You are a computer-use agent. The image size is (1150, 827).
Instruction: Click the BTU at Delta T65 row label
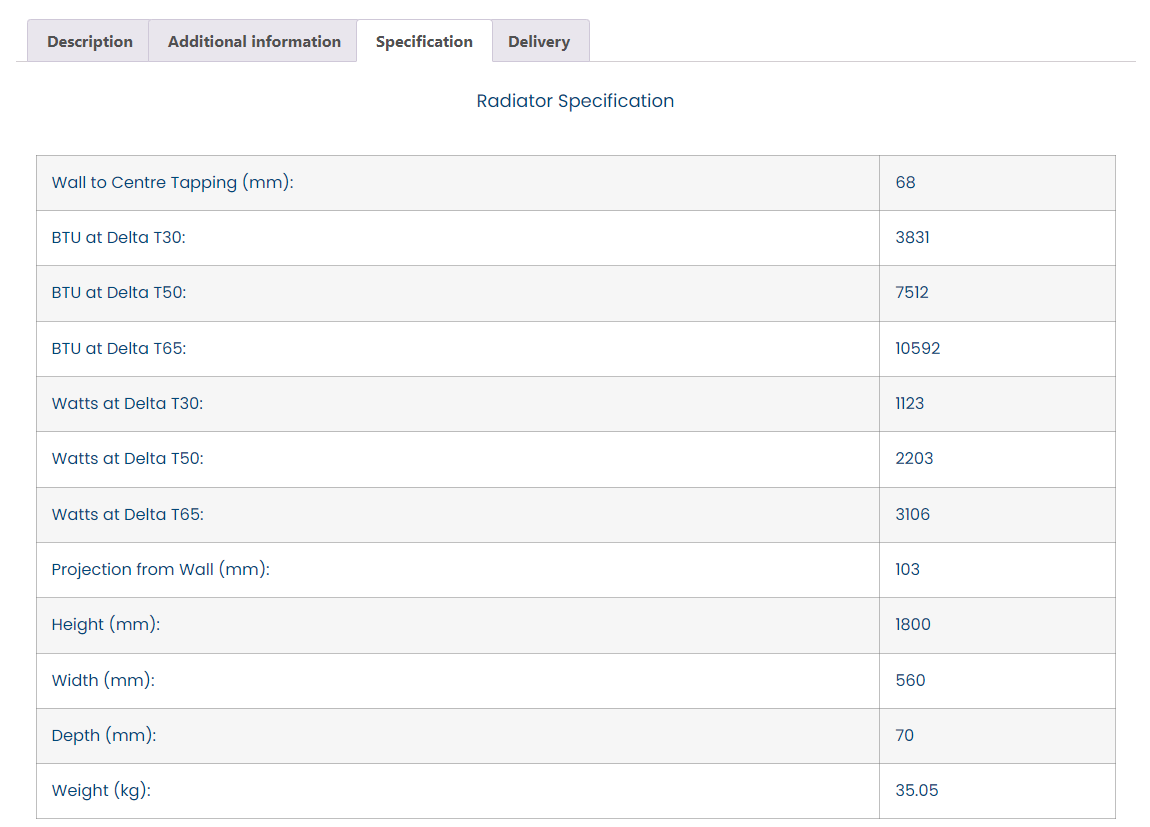(x=119, y=348)
